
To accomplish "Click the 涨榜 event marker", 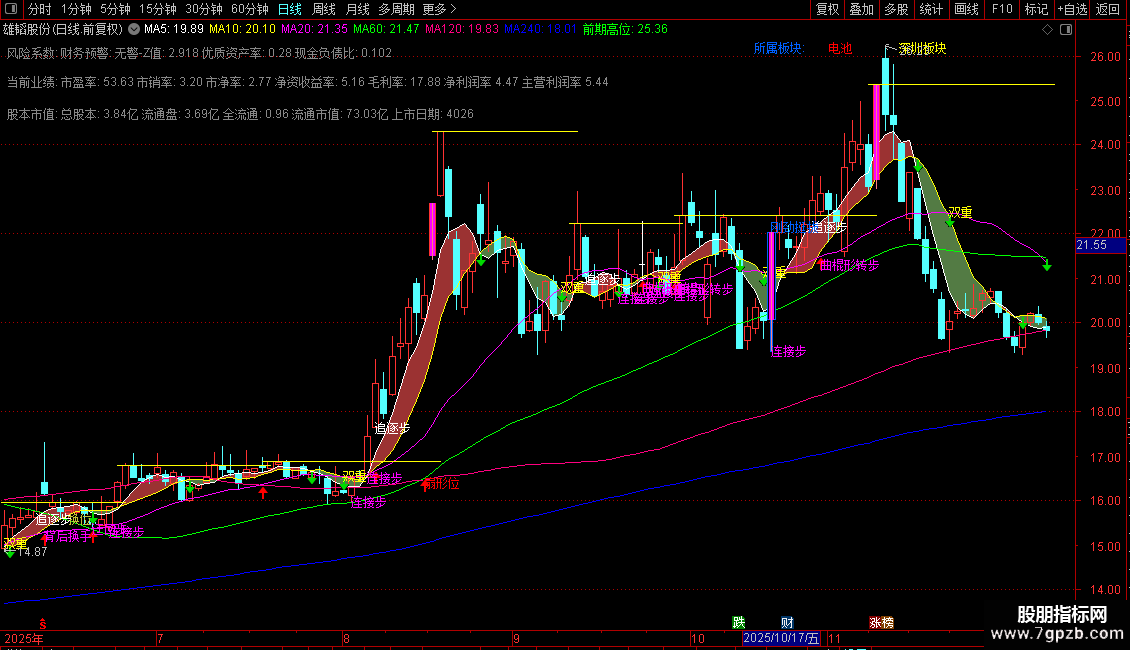I will [x=881, y=623].
